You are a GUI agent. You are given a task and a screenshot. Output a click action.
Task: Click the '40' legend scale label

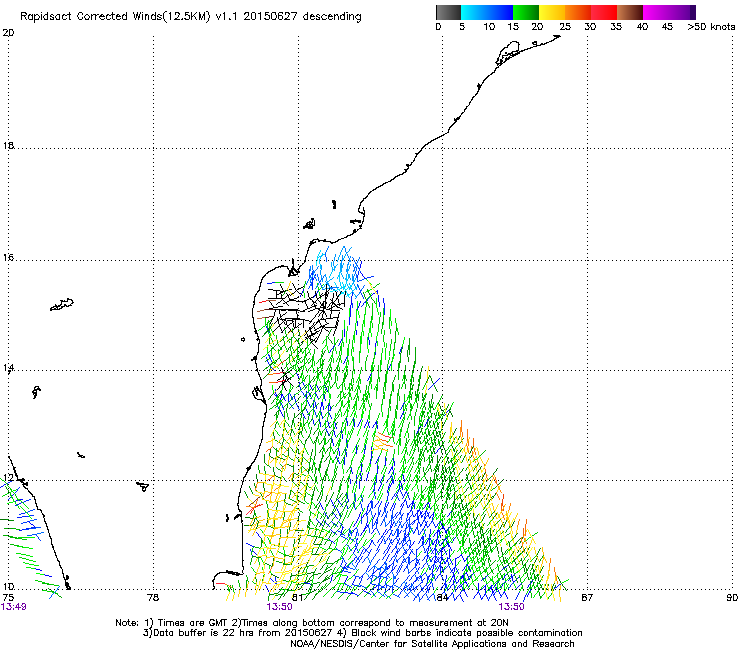(x=642, y=27)
